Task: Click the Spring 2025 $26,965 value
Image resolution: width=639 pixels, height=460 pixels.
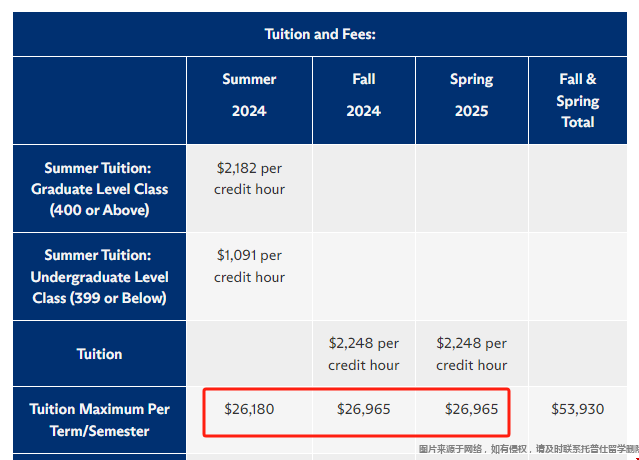Action: click(472, 409)
